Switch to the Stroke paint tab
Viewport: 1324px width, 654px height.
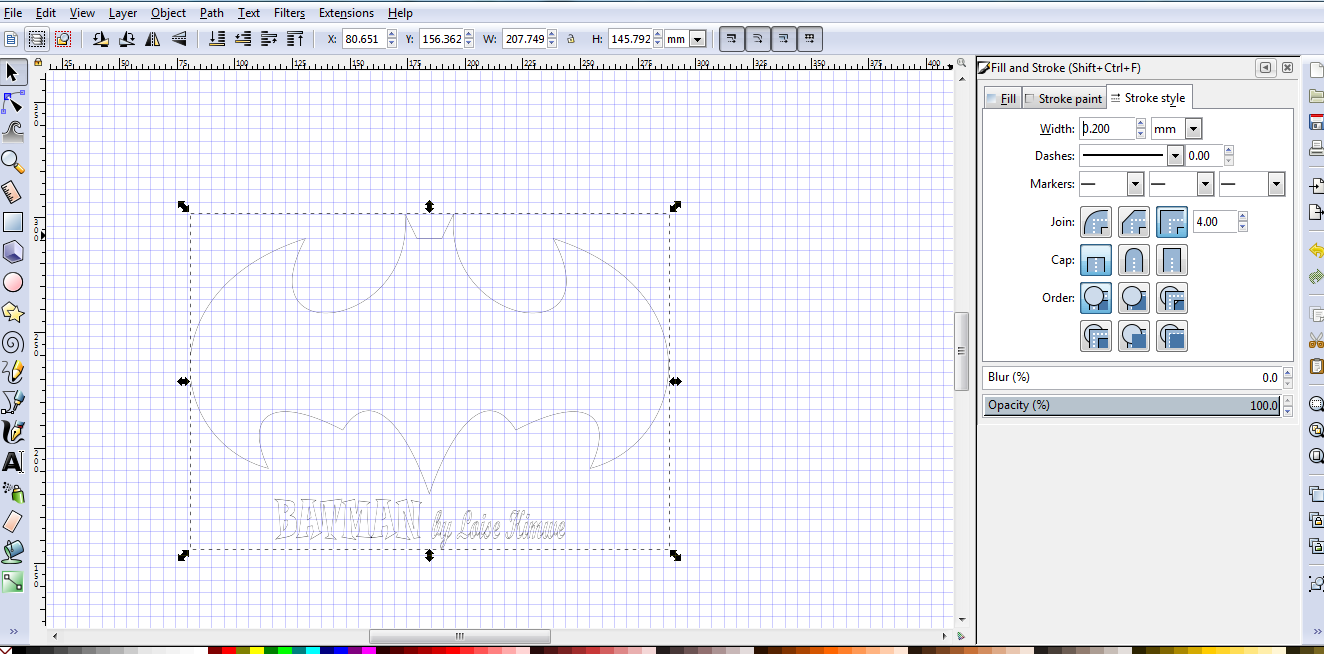click(1063, 98)
